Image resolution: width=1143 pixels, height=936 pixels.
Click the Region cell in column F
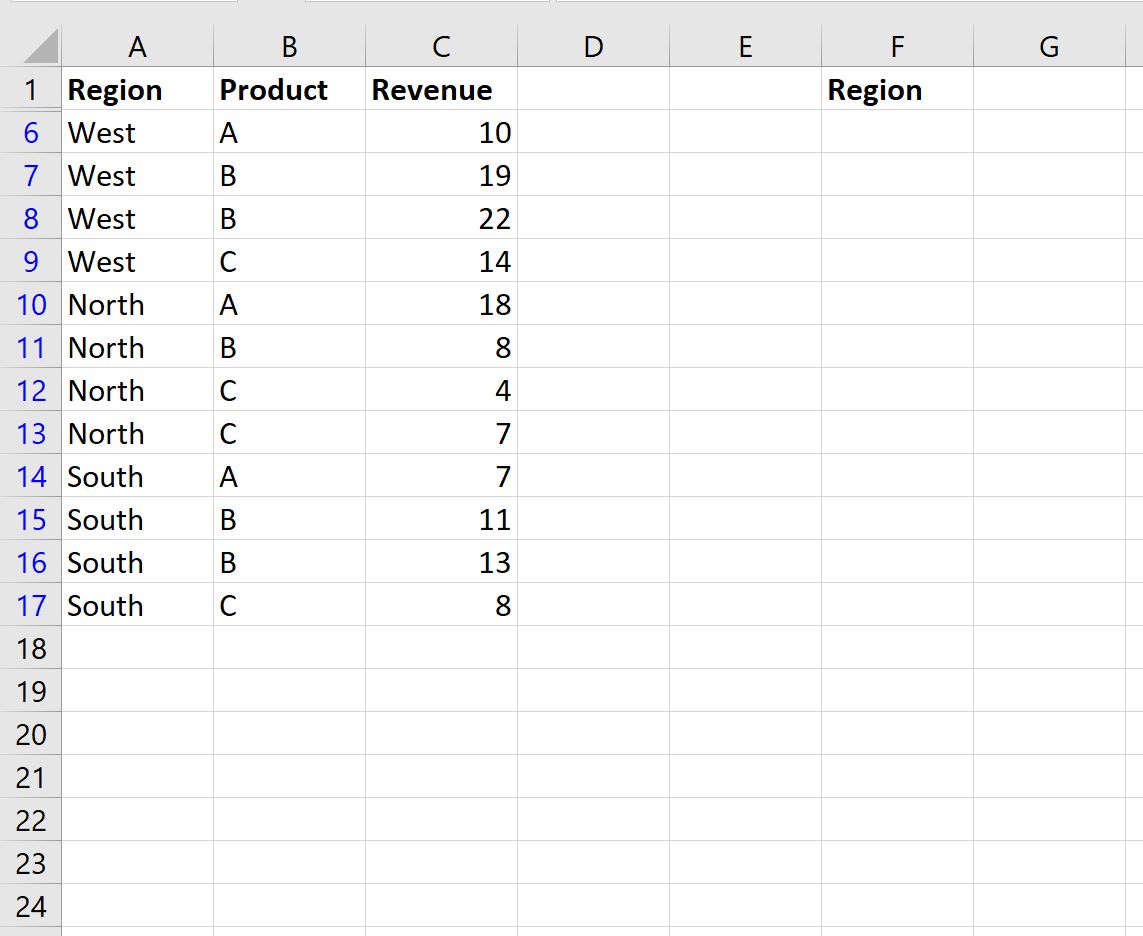pos(897,89)
